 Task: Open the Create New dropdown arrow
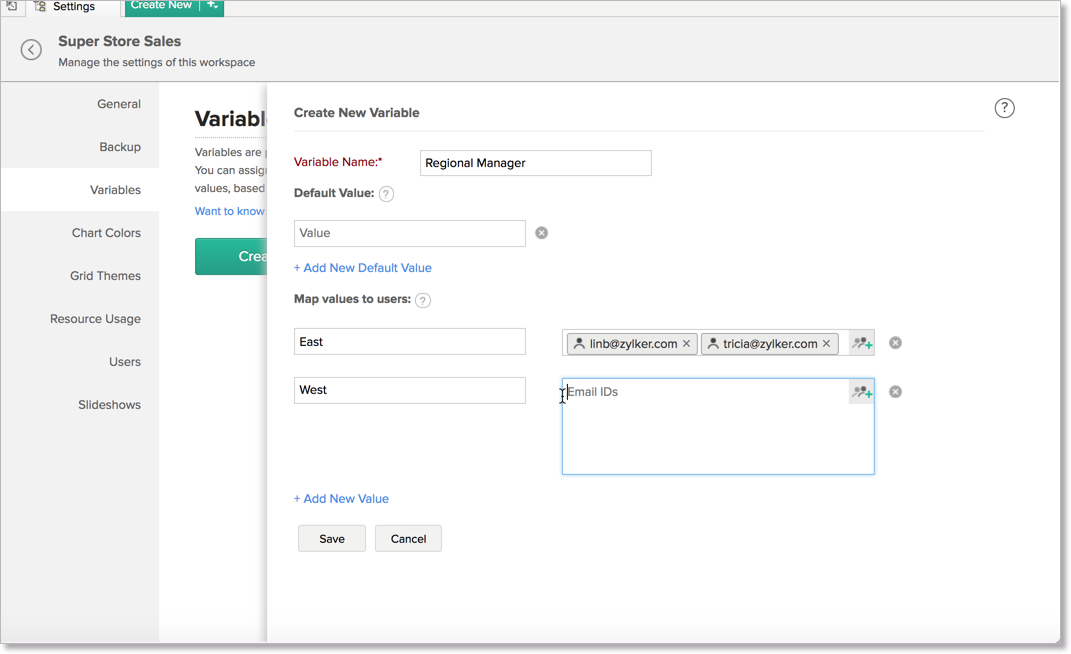click(x=211, y=5)
